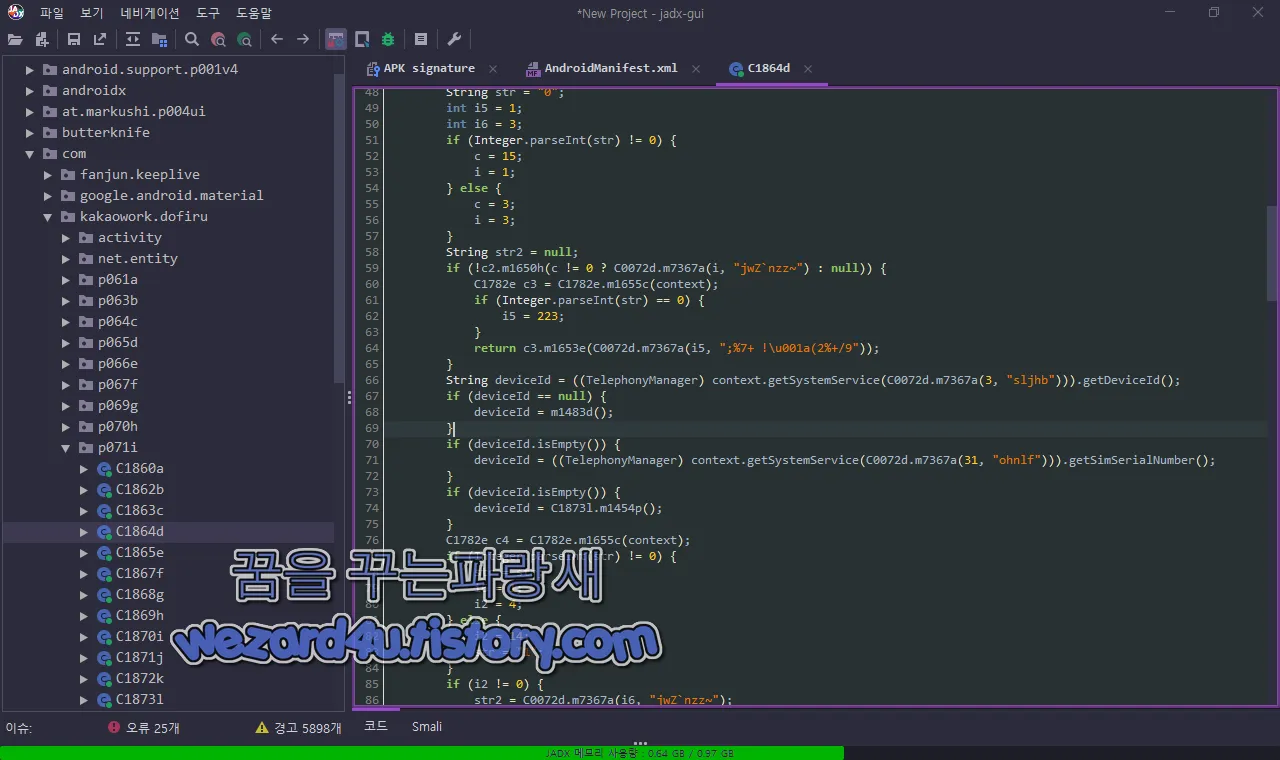Collapse the com package node
Screen dimensions: 1280x760
(x=30, y=153)
